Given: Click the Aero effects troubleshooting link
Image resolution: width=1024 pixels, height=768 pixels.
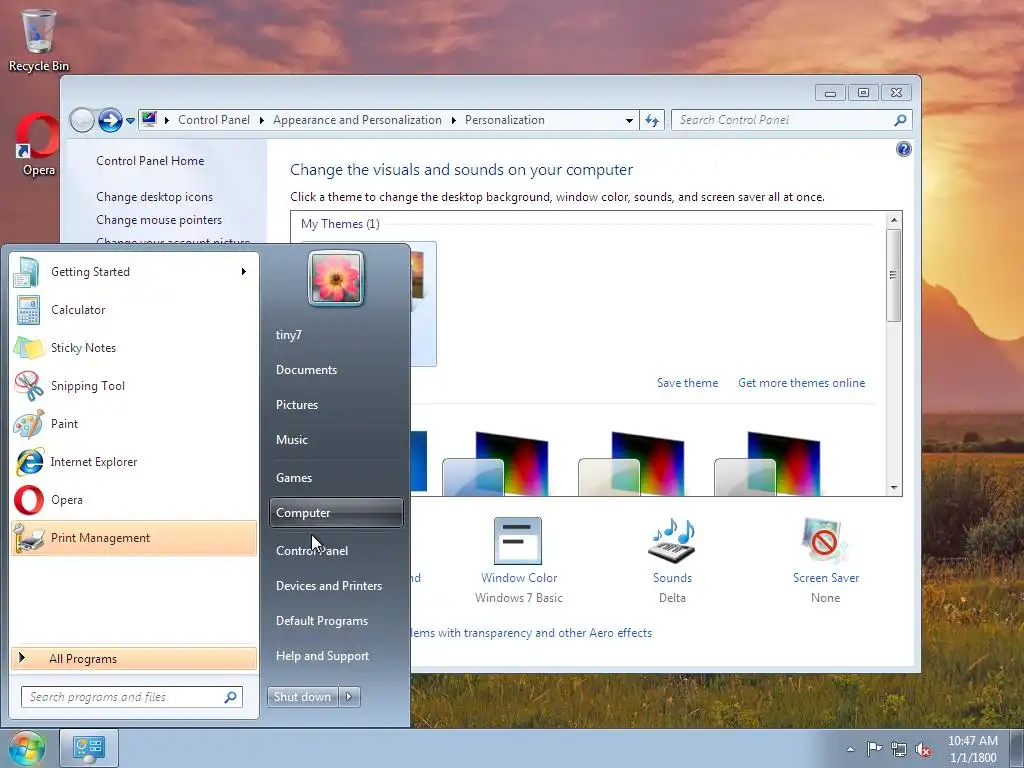Looking at the screenshot, I should pyautogui.click(x=531, y=633).
